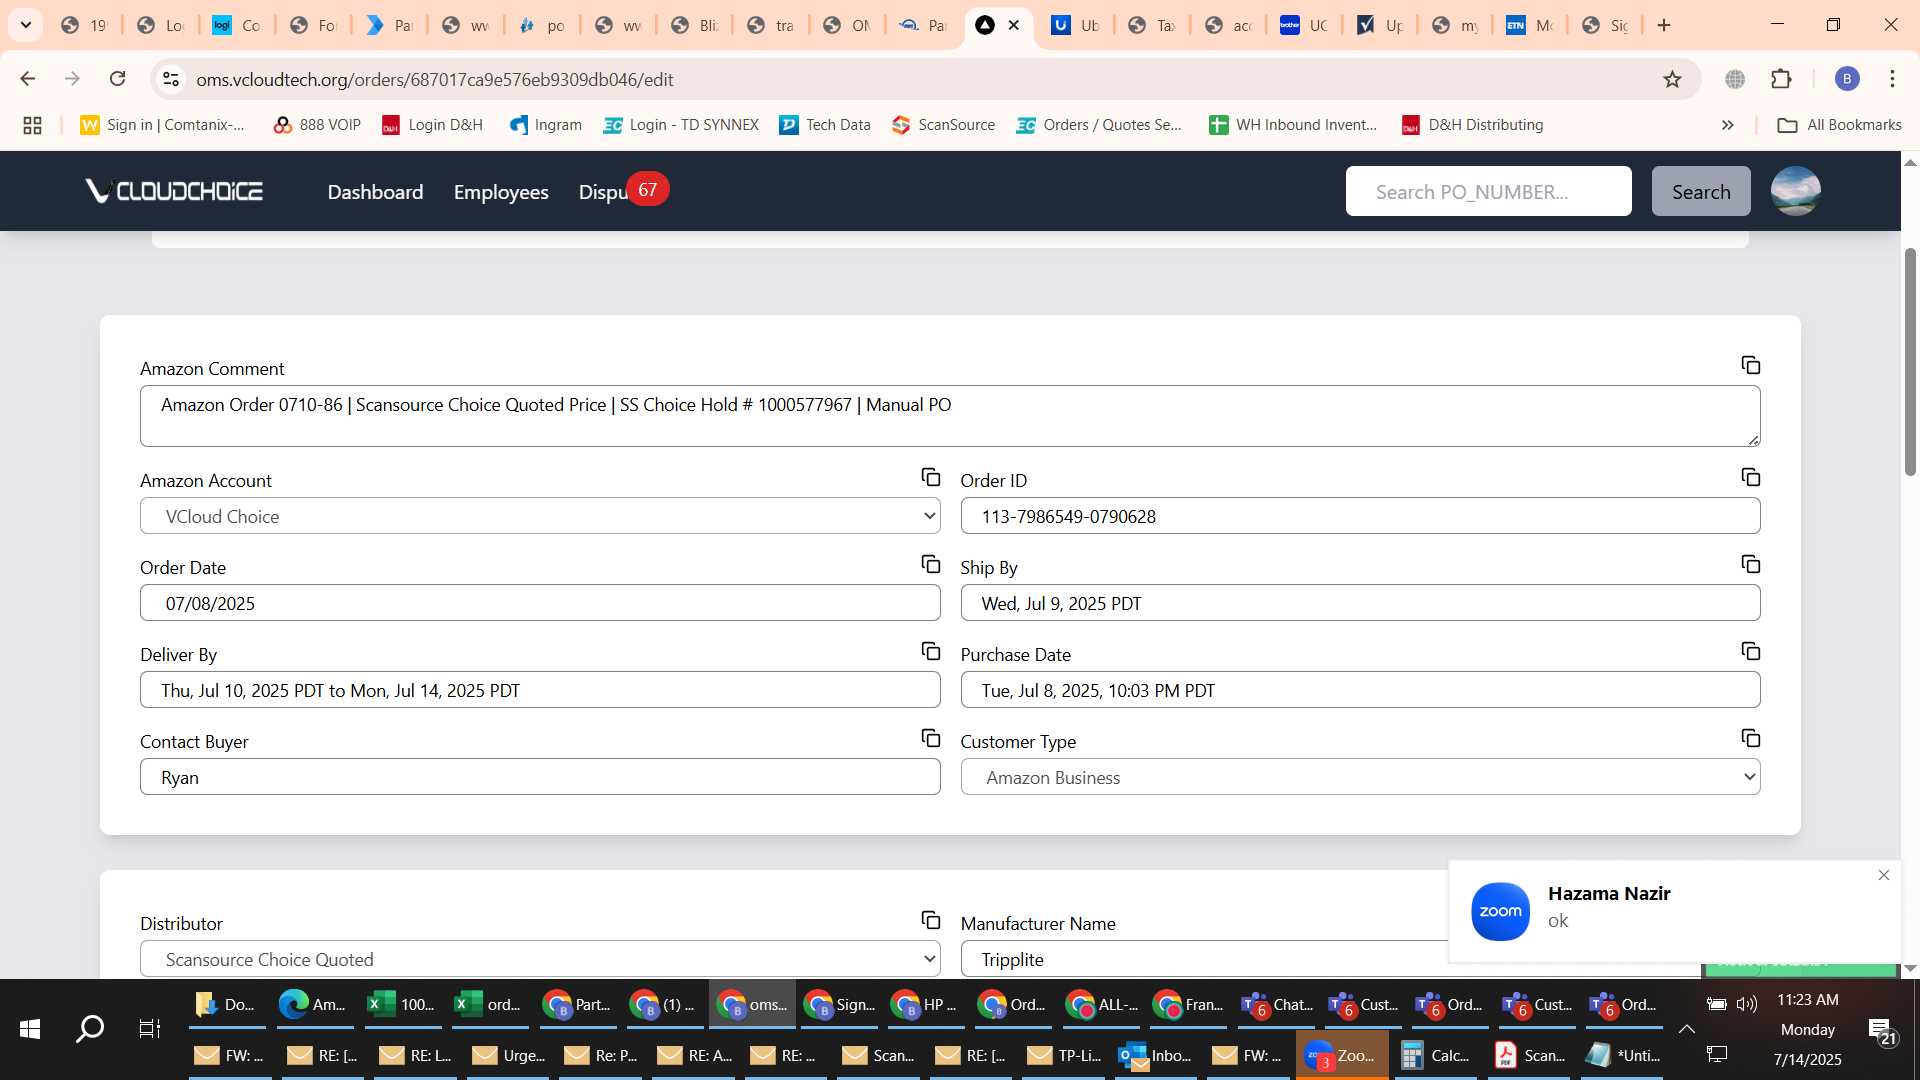Viewport: 1920px width, 1080px height.
Task: View site information icon in address bar
Action: 171,79
